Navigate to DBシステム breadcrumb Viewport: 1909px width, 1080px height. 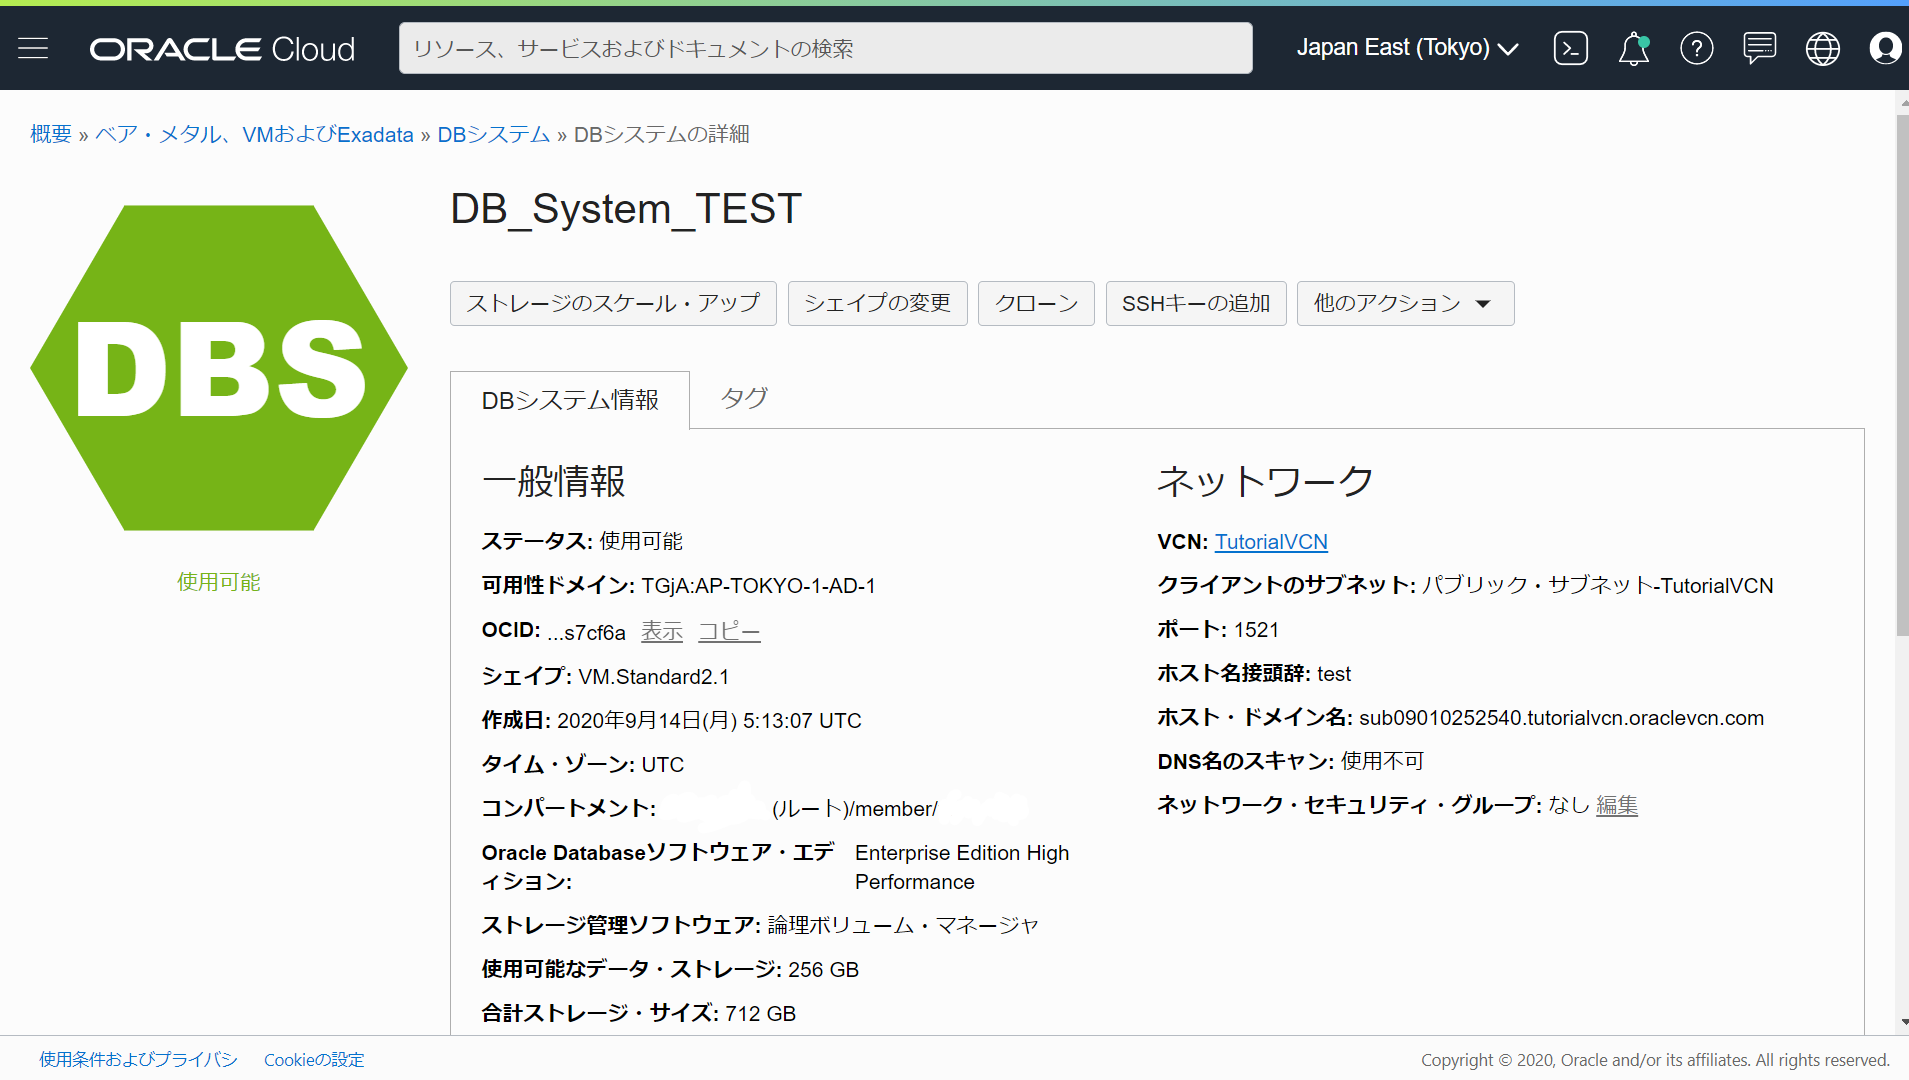point(493,133)
